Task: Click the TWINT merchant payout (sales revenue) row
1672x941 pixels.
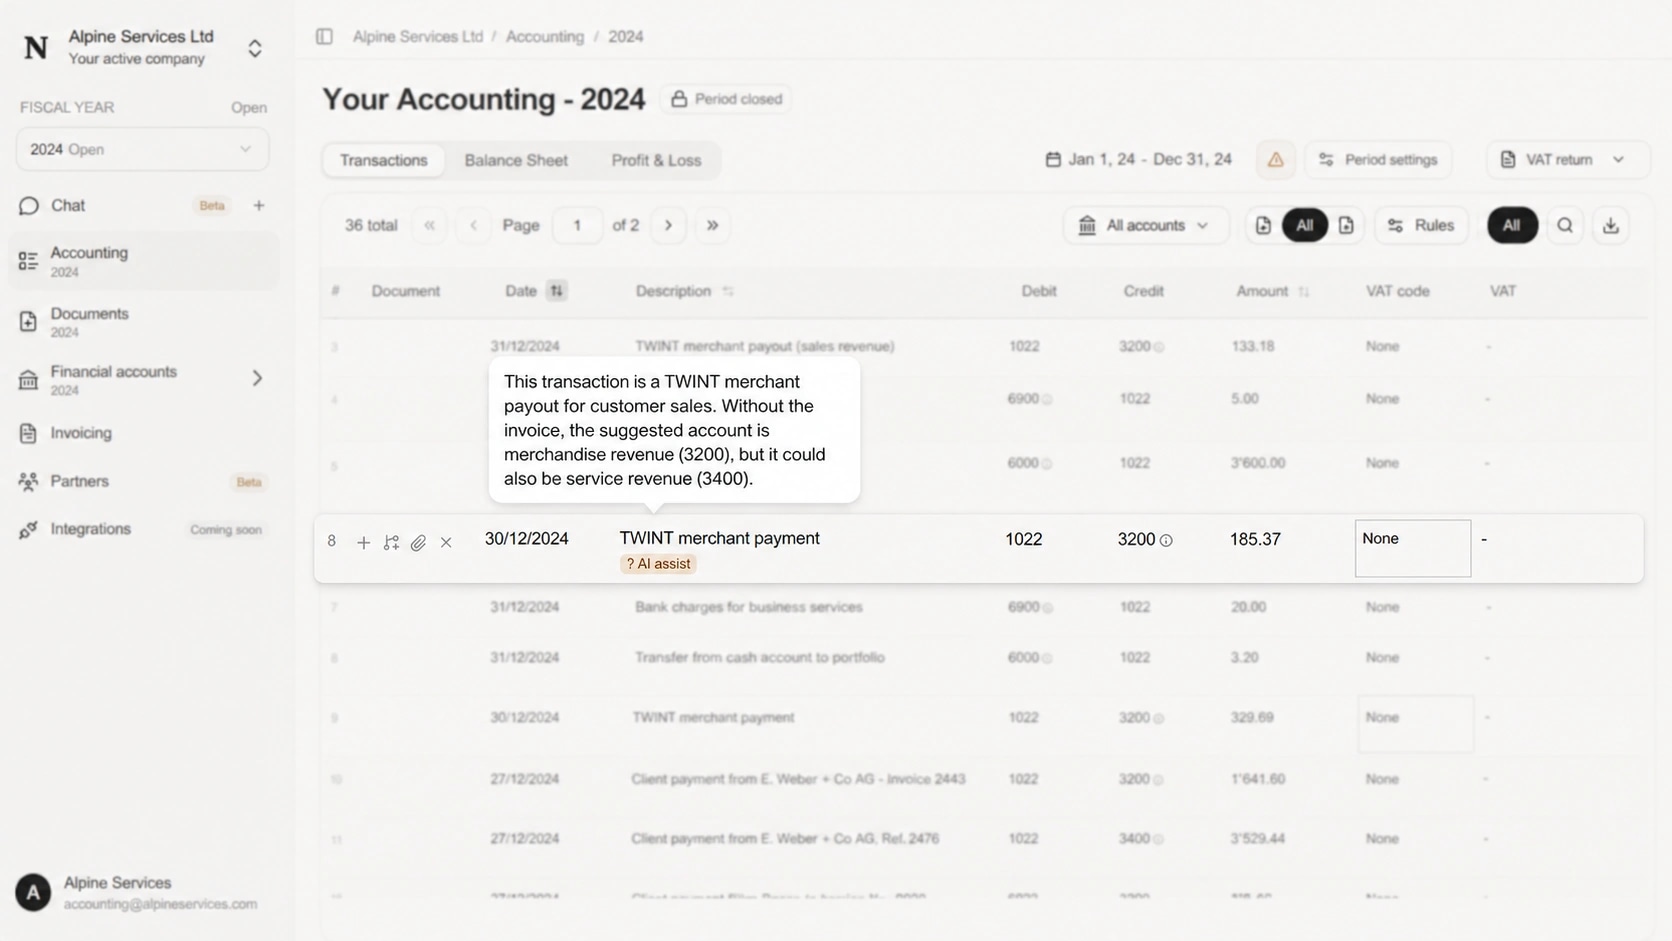Action: coord(985,347)
